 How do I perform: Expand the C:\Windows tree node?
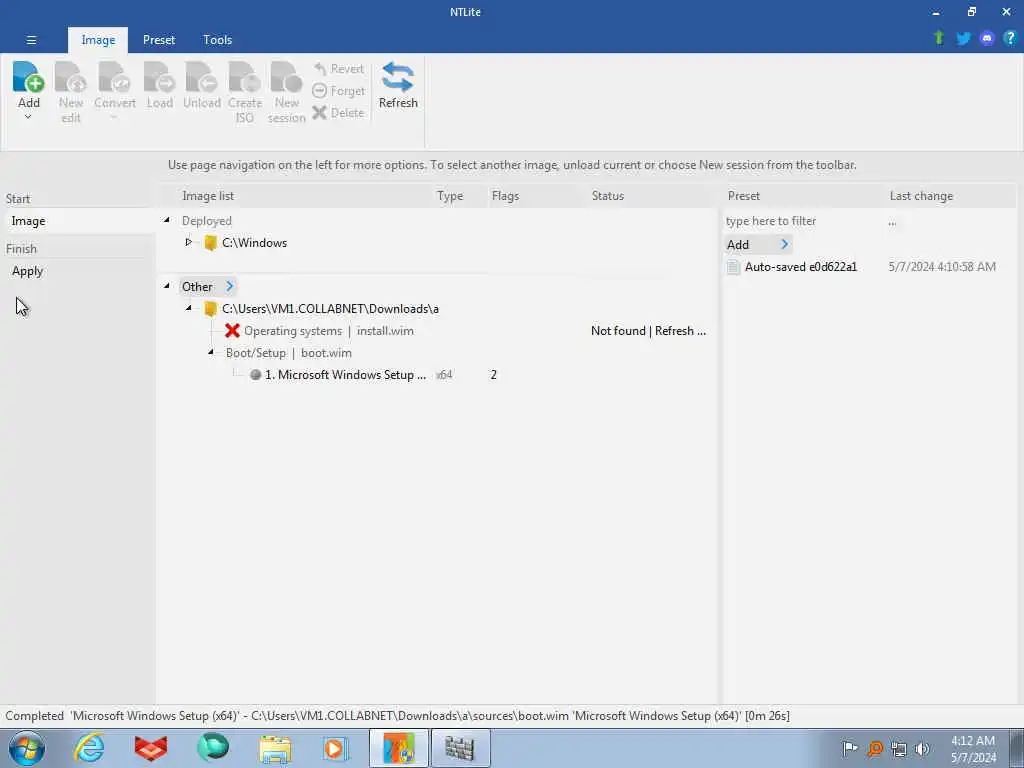pos(189,242)
